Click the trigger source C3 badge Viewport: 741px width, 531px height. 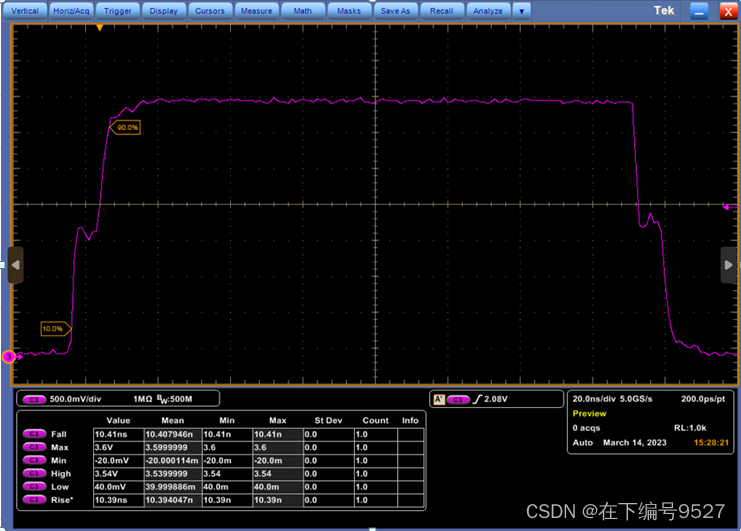[x=457, y=400]
